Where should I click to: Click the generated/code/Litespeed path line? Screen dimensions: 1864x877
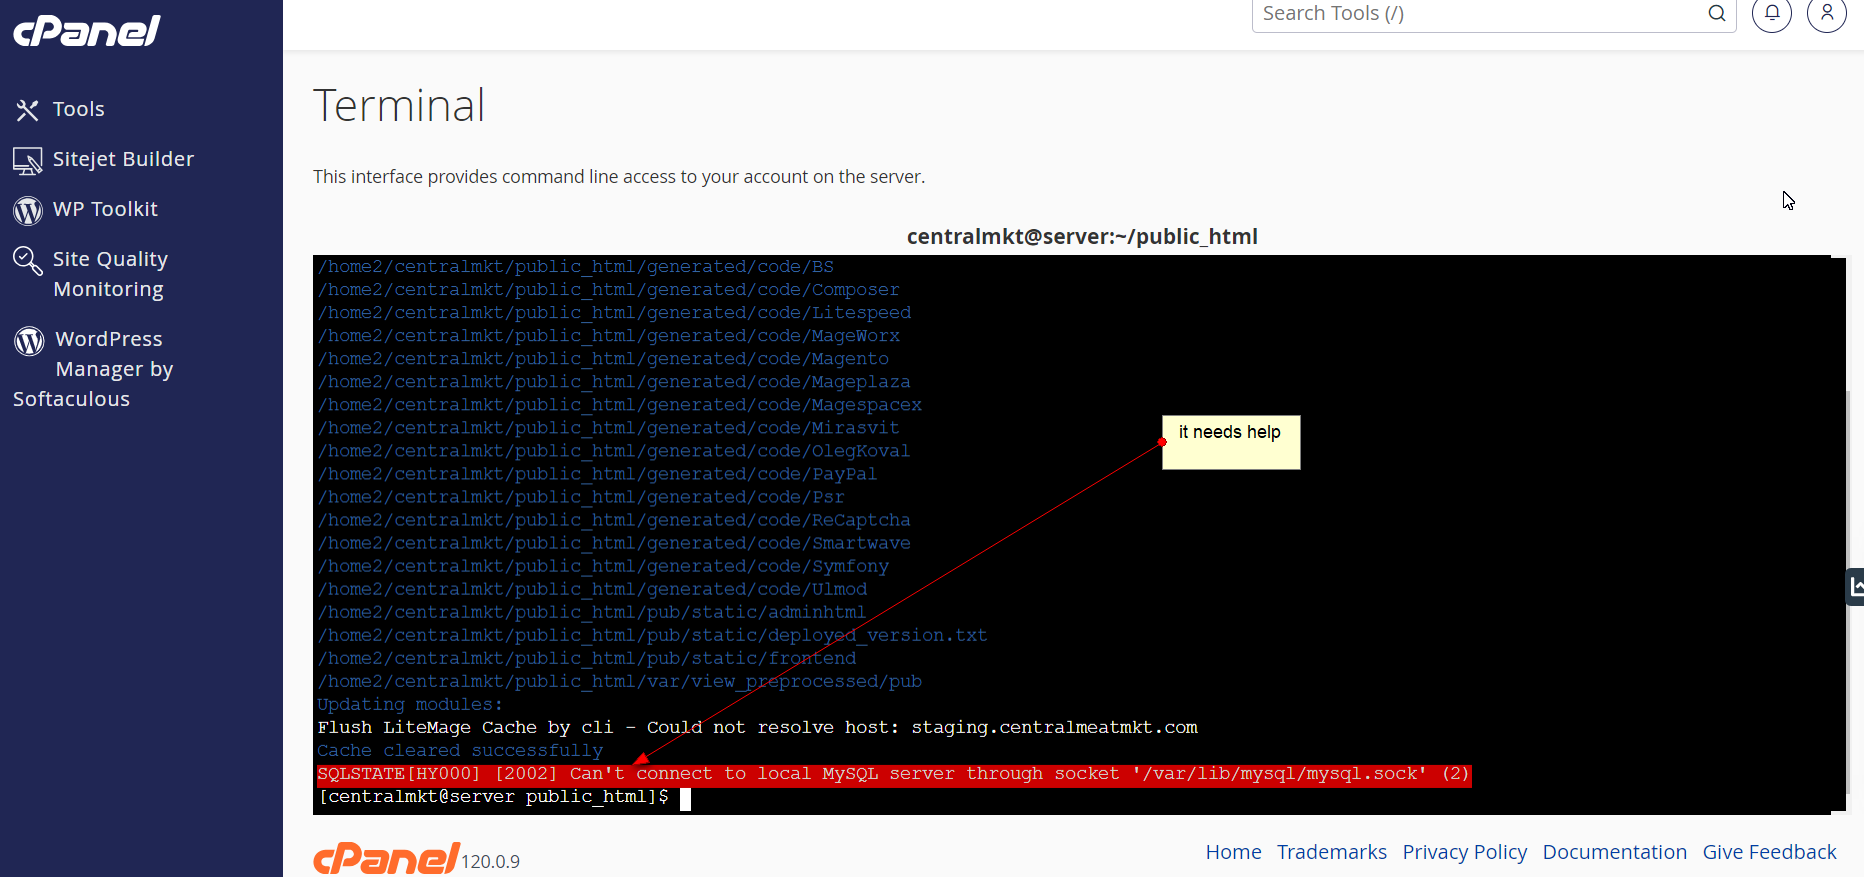[x=614, y=313]
